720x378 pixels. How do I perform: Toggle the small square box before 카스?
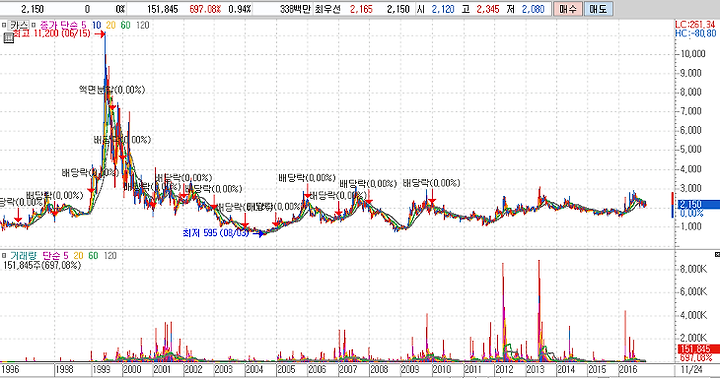pos(4,25)
